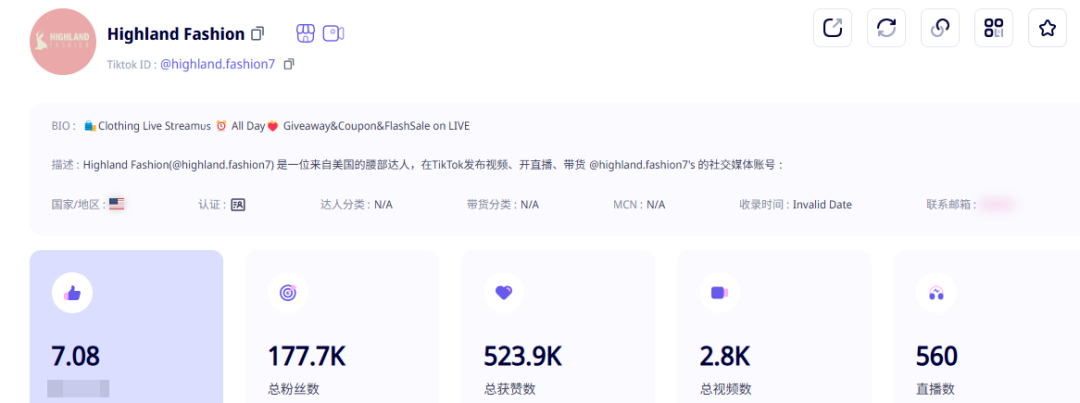The height and width of the screenshot is (403, 1080).
Task: Click the 总粉丝数 target icon
Action: 288,293
